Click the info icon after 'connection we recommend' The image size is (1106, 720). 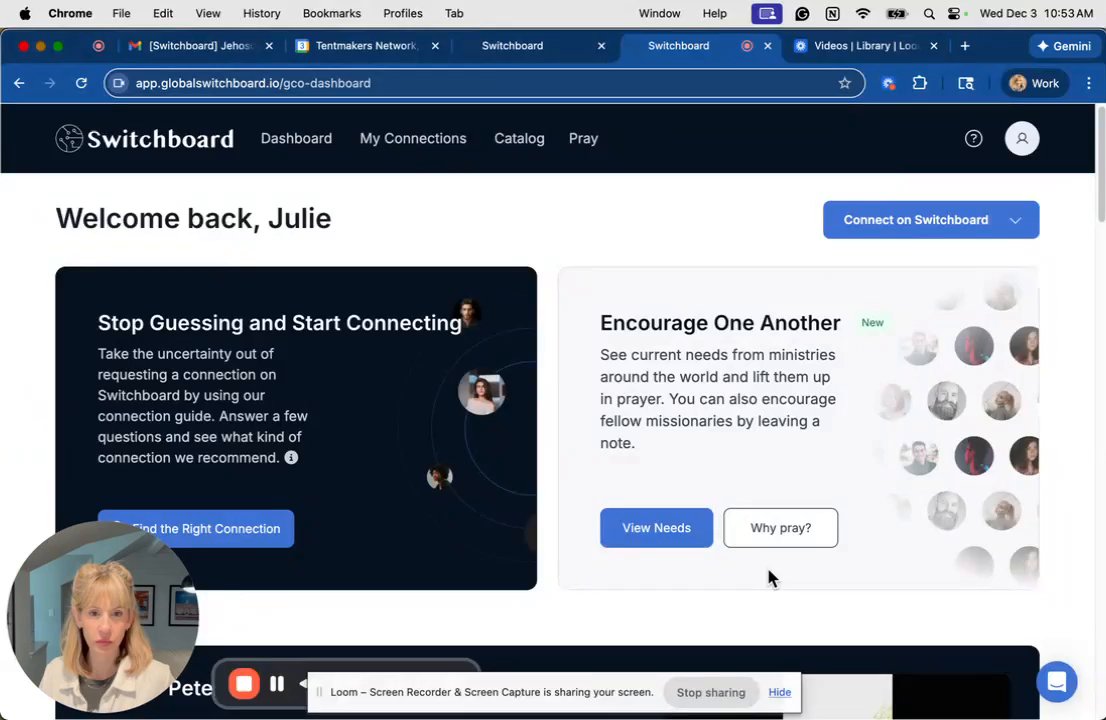(x=291, y=458)
